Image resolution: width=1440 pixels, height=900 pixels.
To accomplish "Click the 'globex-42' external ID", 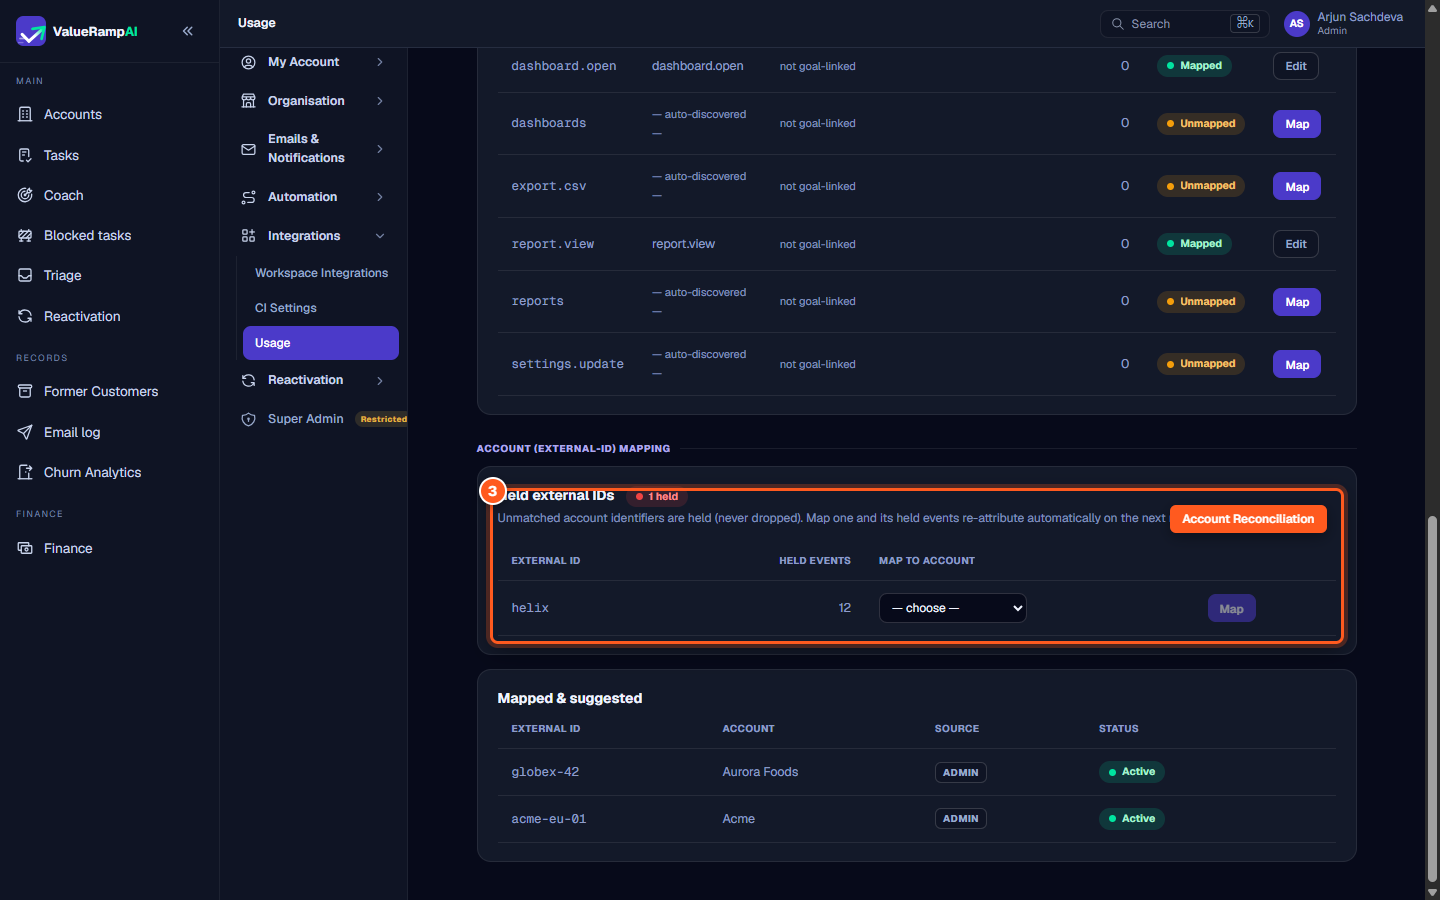I will 545,772.
